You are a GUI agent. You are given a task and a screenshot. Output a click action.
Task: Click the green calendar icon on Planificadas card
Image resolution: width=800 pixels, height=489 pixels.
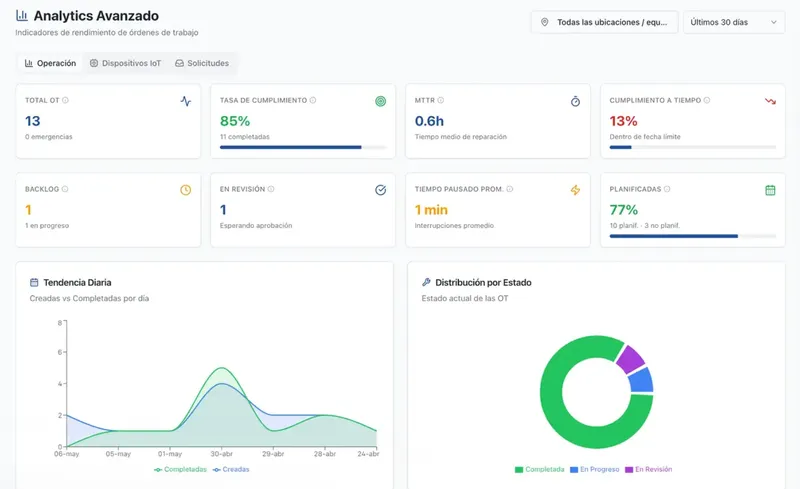pos(770,190)
